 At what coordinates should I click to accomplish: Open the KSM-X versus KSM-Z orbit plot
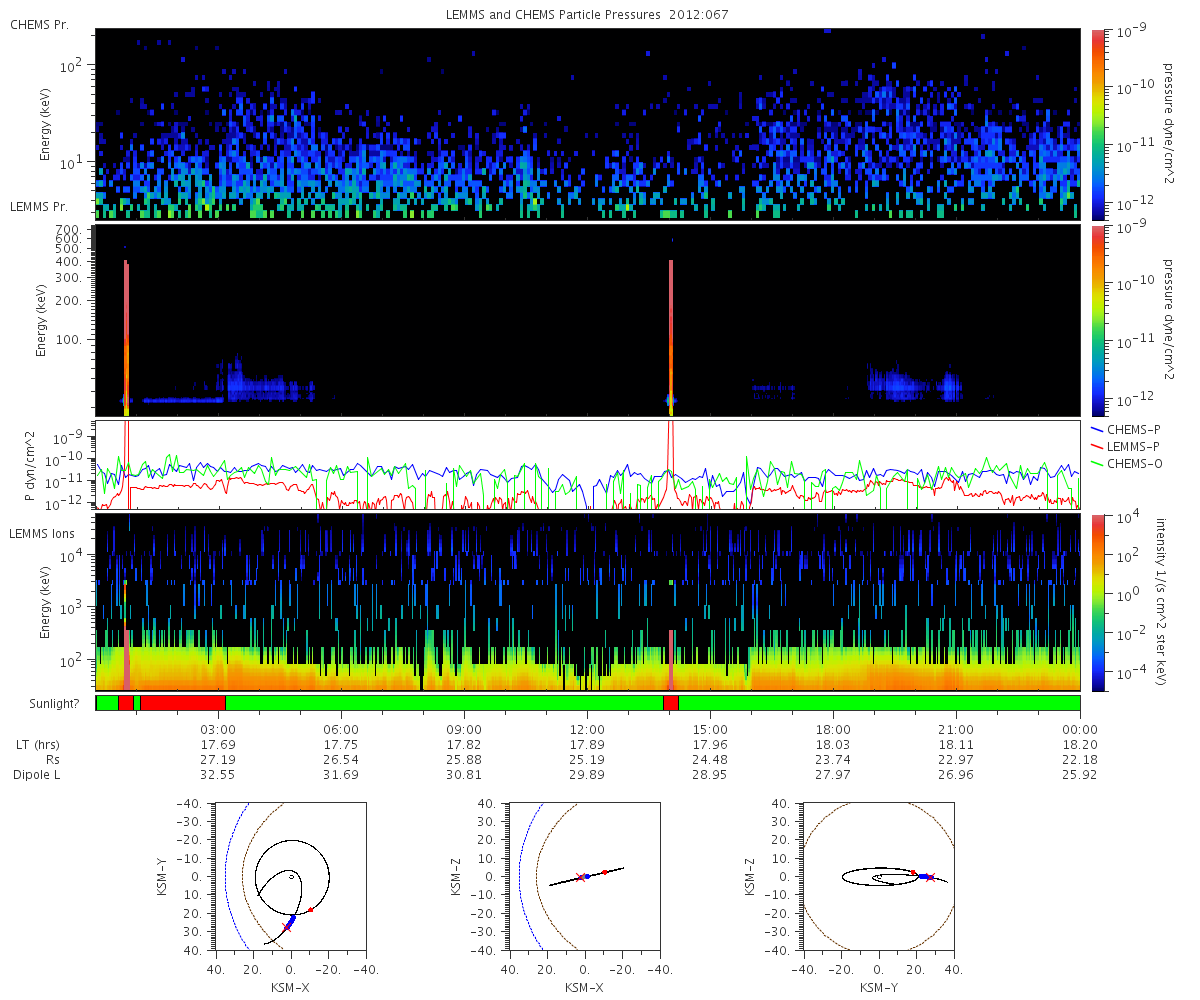coord(584,876)
